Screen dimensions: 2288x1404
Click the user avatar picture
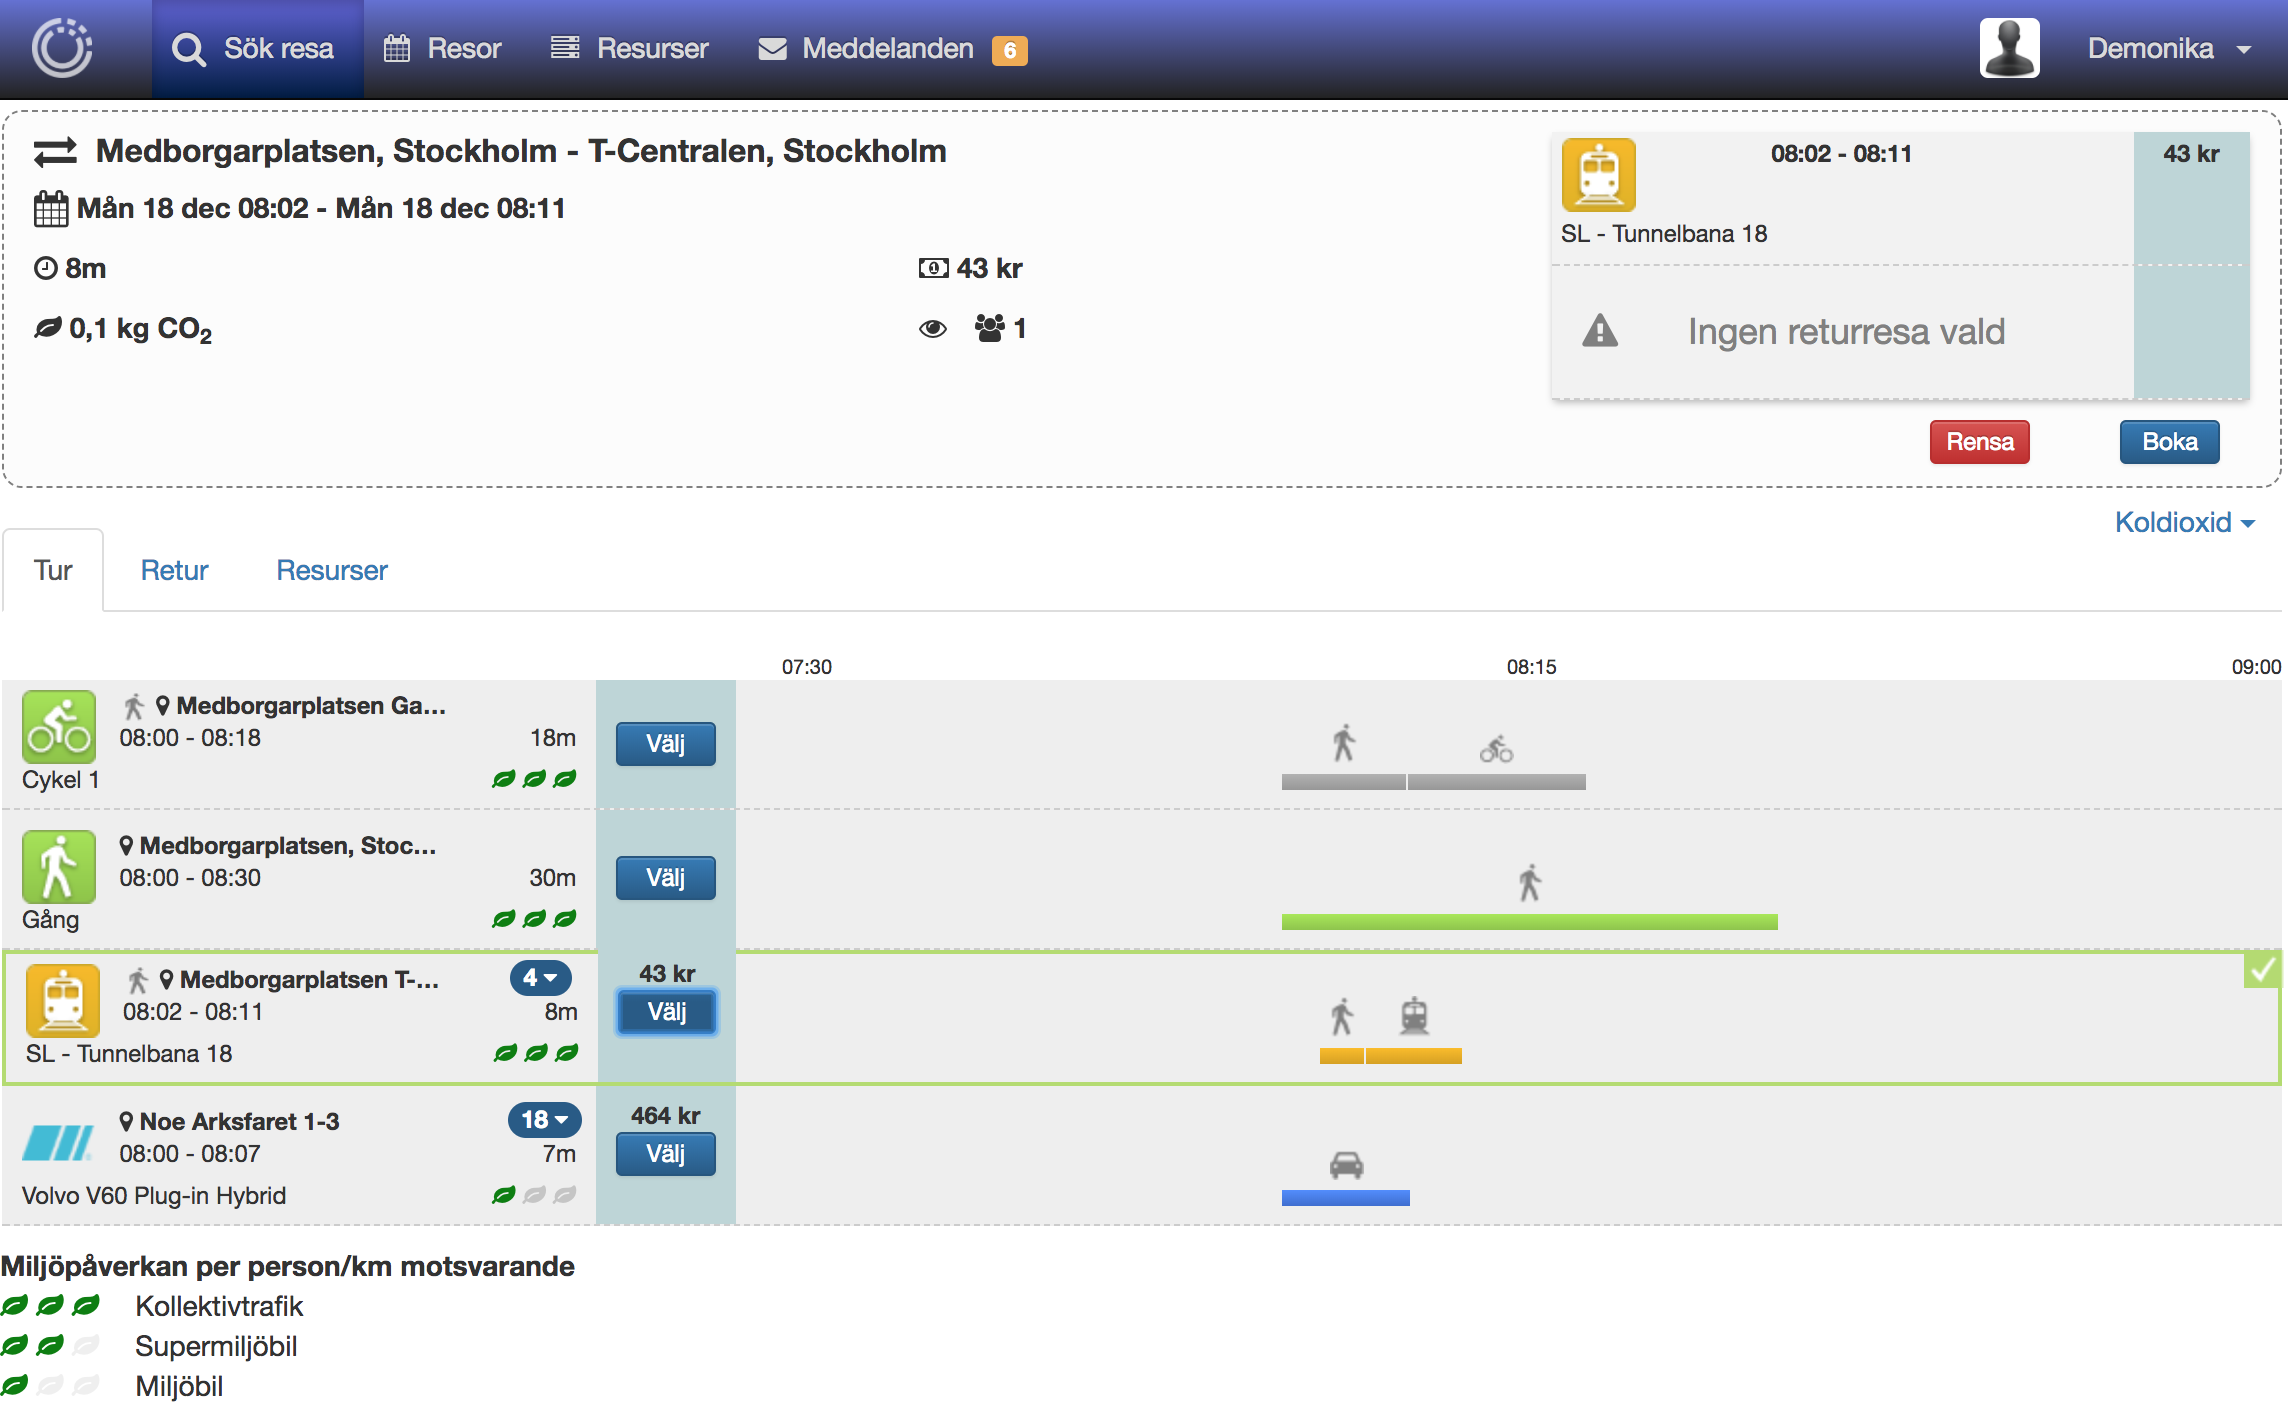[x=2009, y=48]
